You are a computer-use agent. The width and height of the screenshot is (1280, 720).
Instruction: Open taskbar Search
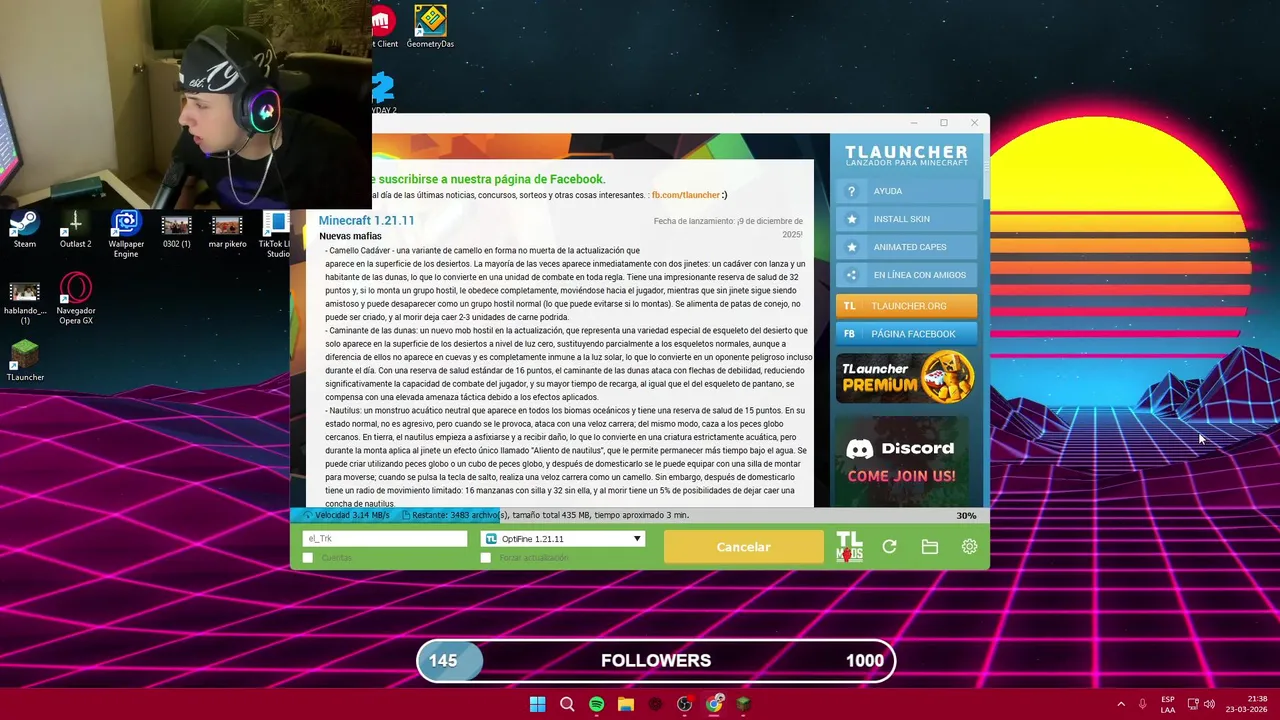coord(567,704)
